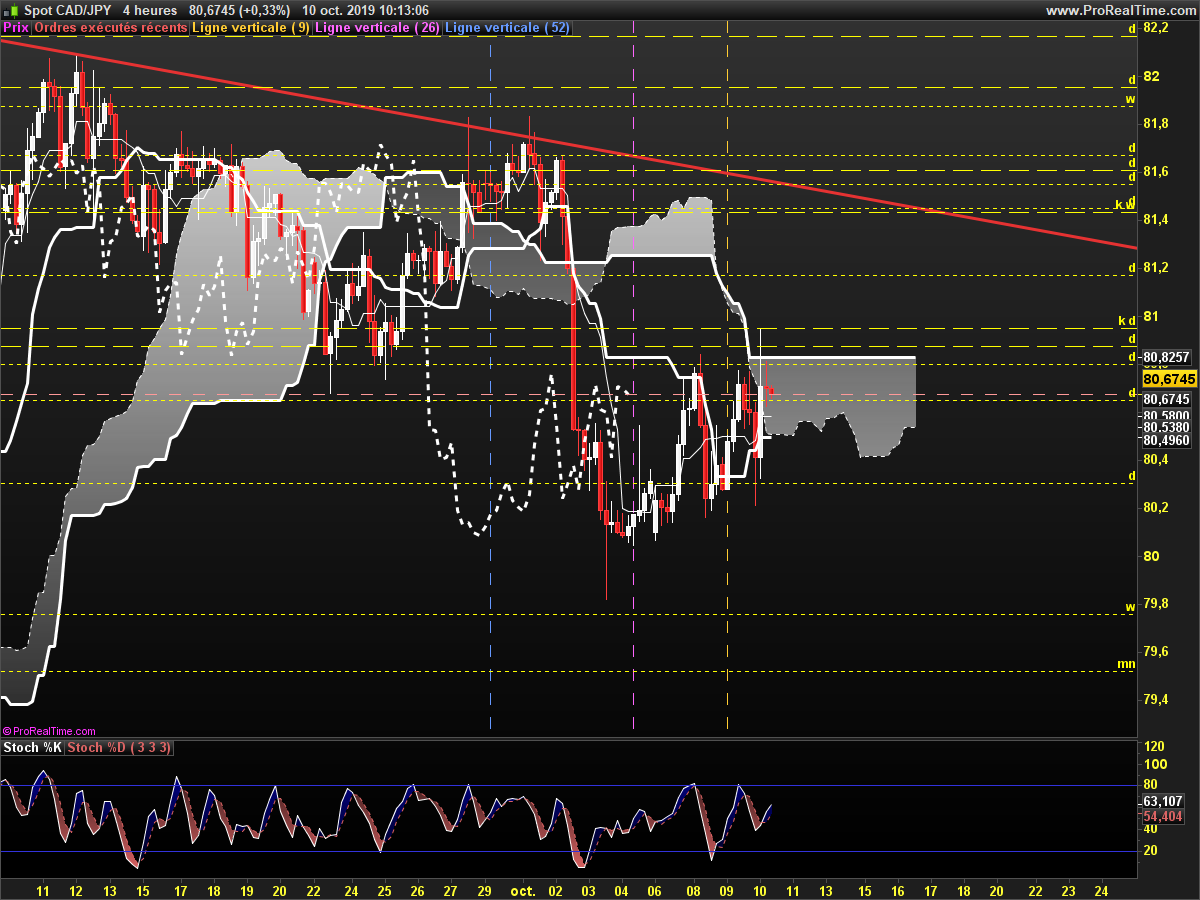Click the 23 date axis label
1200x900 pixels.
(x=1068, y=889)
